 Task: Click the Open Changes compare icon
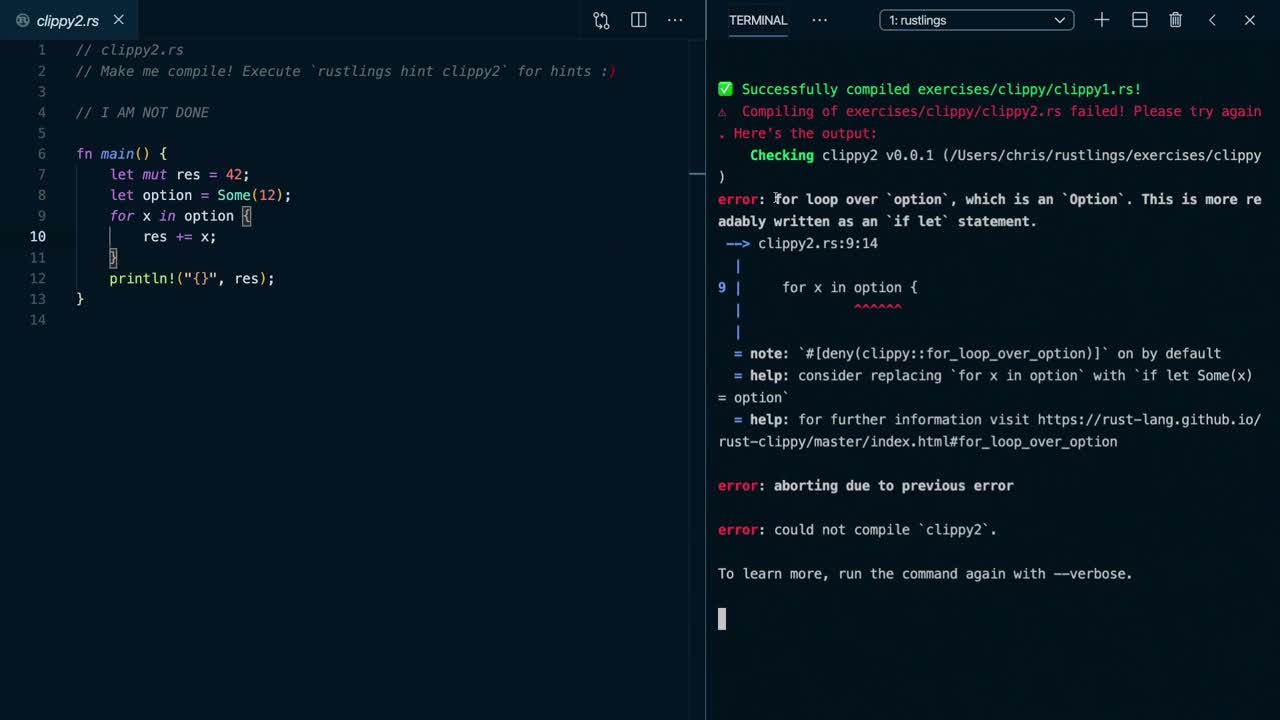coord(601,20)
